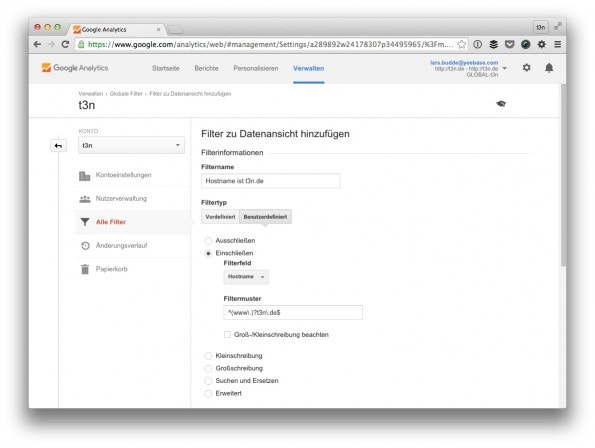This screenshot has height=448, width=595.
Task: Select the Ausschließen radio option
Action: click(x=208, y=241)
